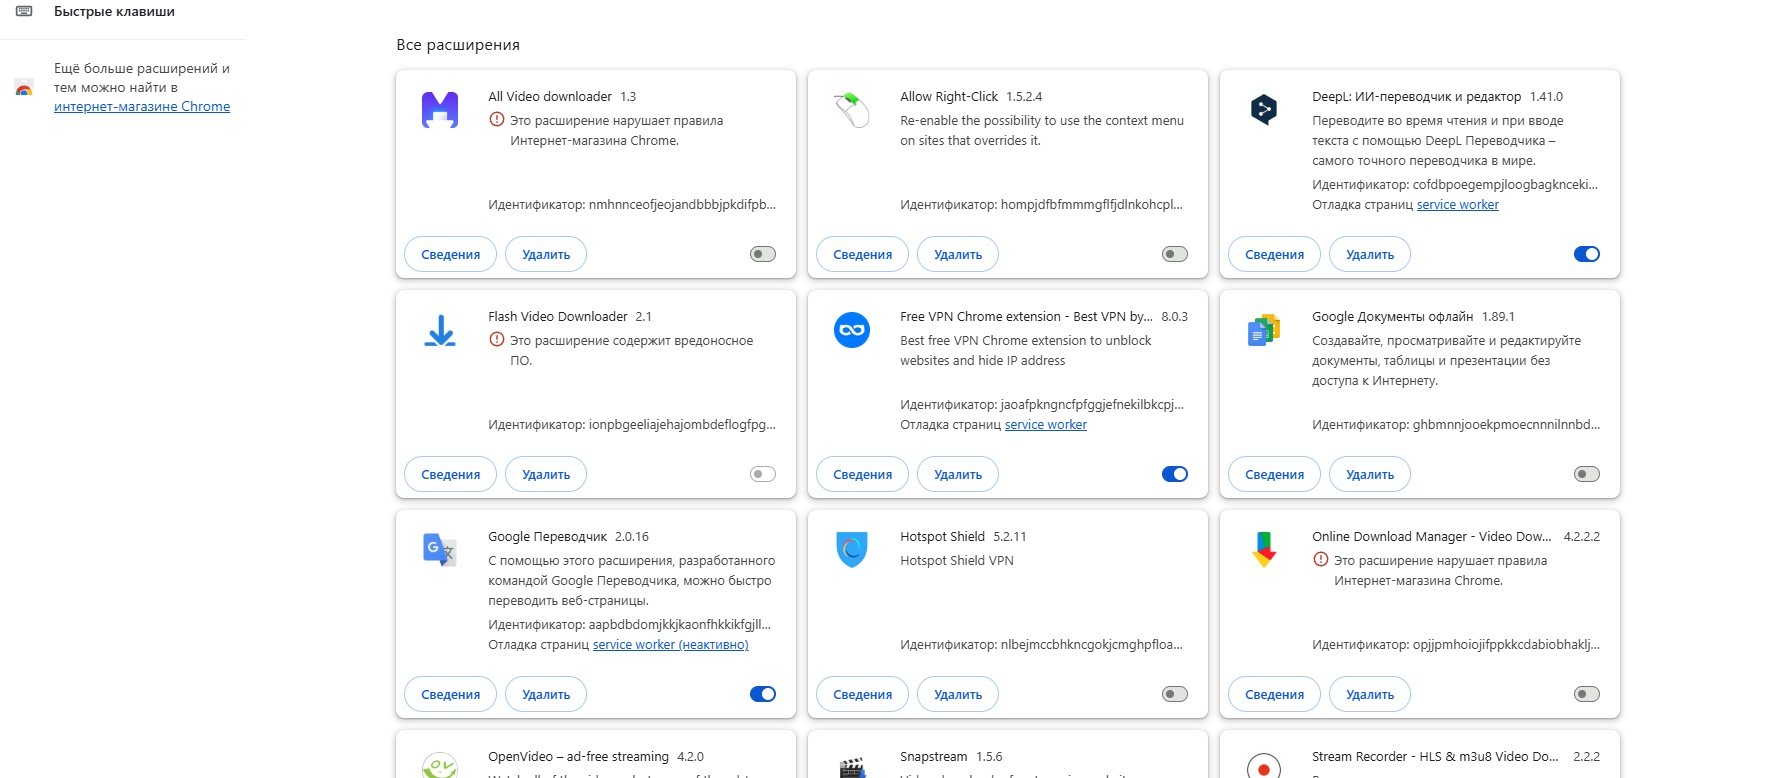
Task: Enable the All Video downloader toggle
Action: (x=763, y=254)
